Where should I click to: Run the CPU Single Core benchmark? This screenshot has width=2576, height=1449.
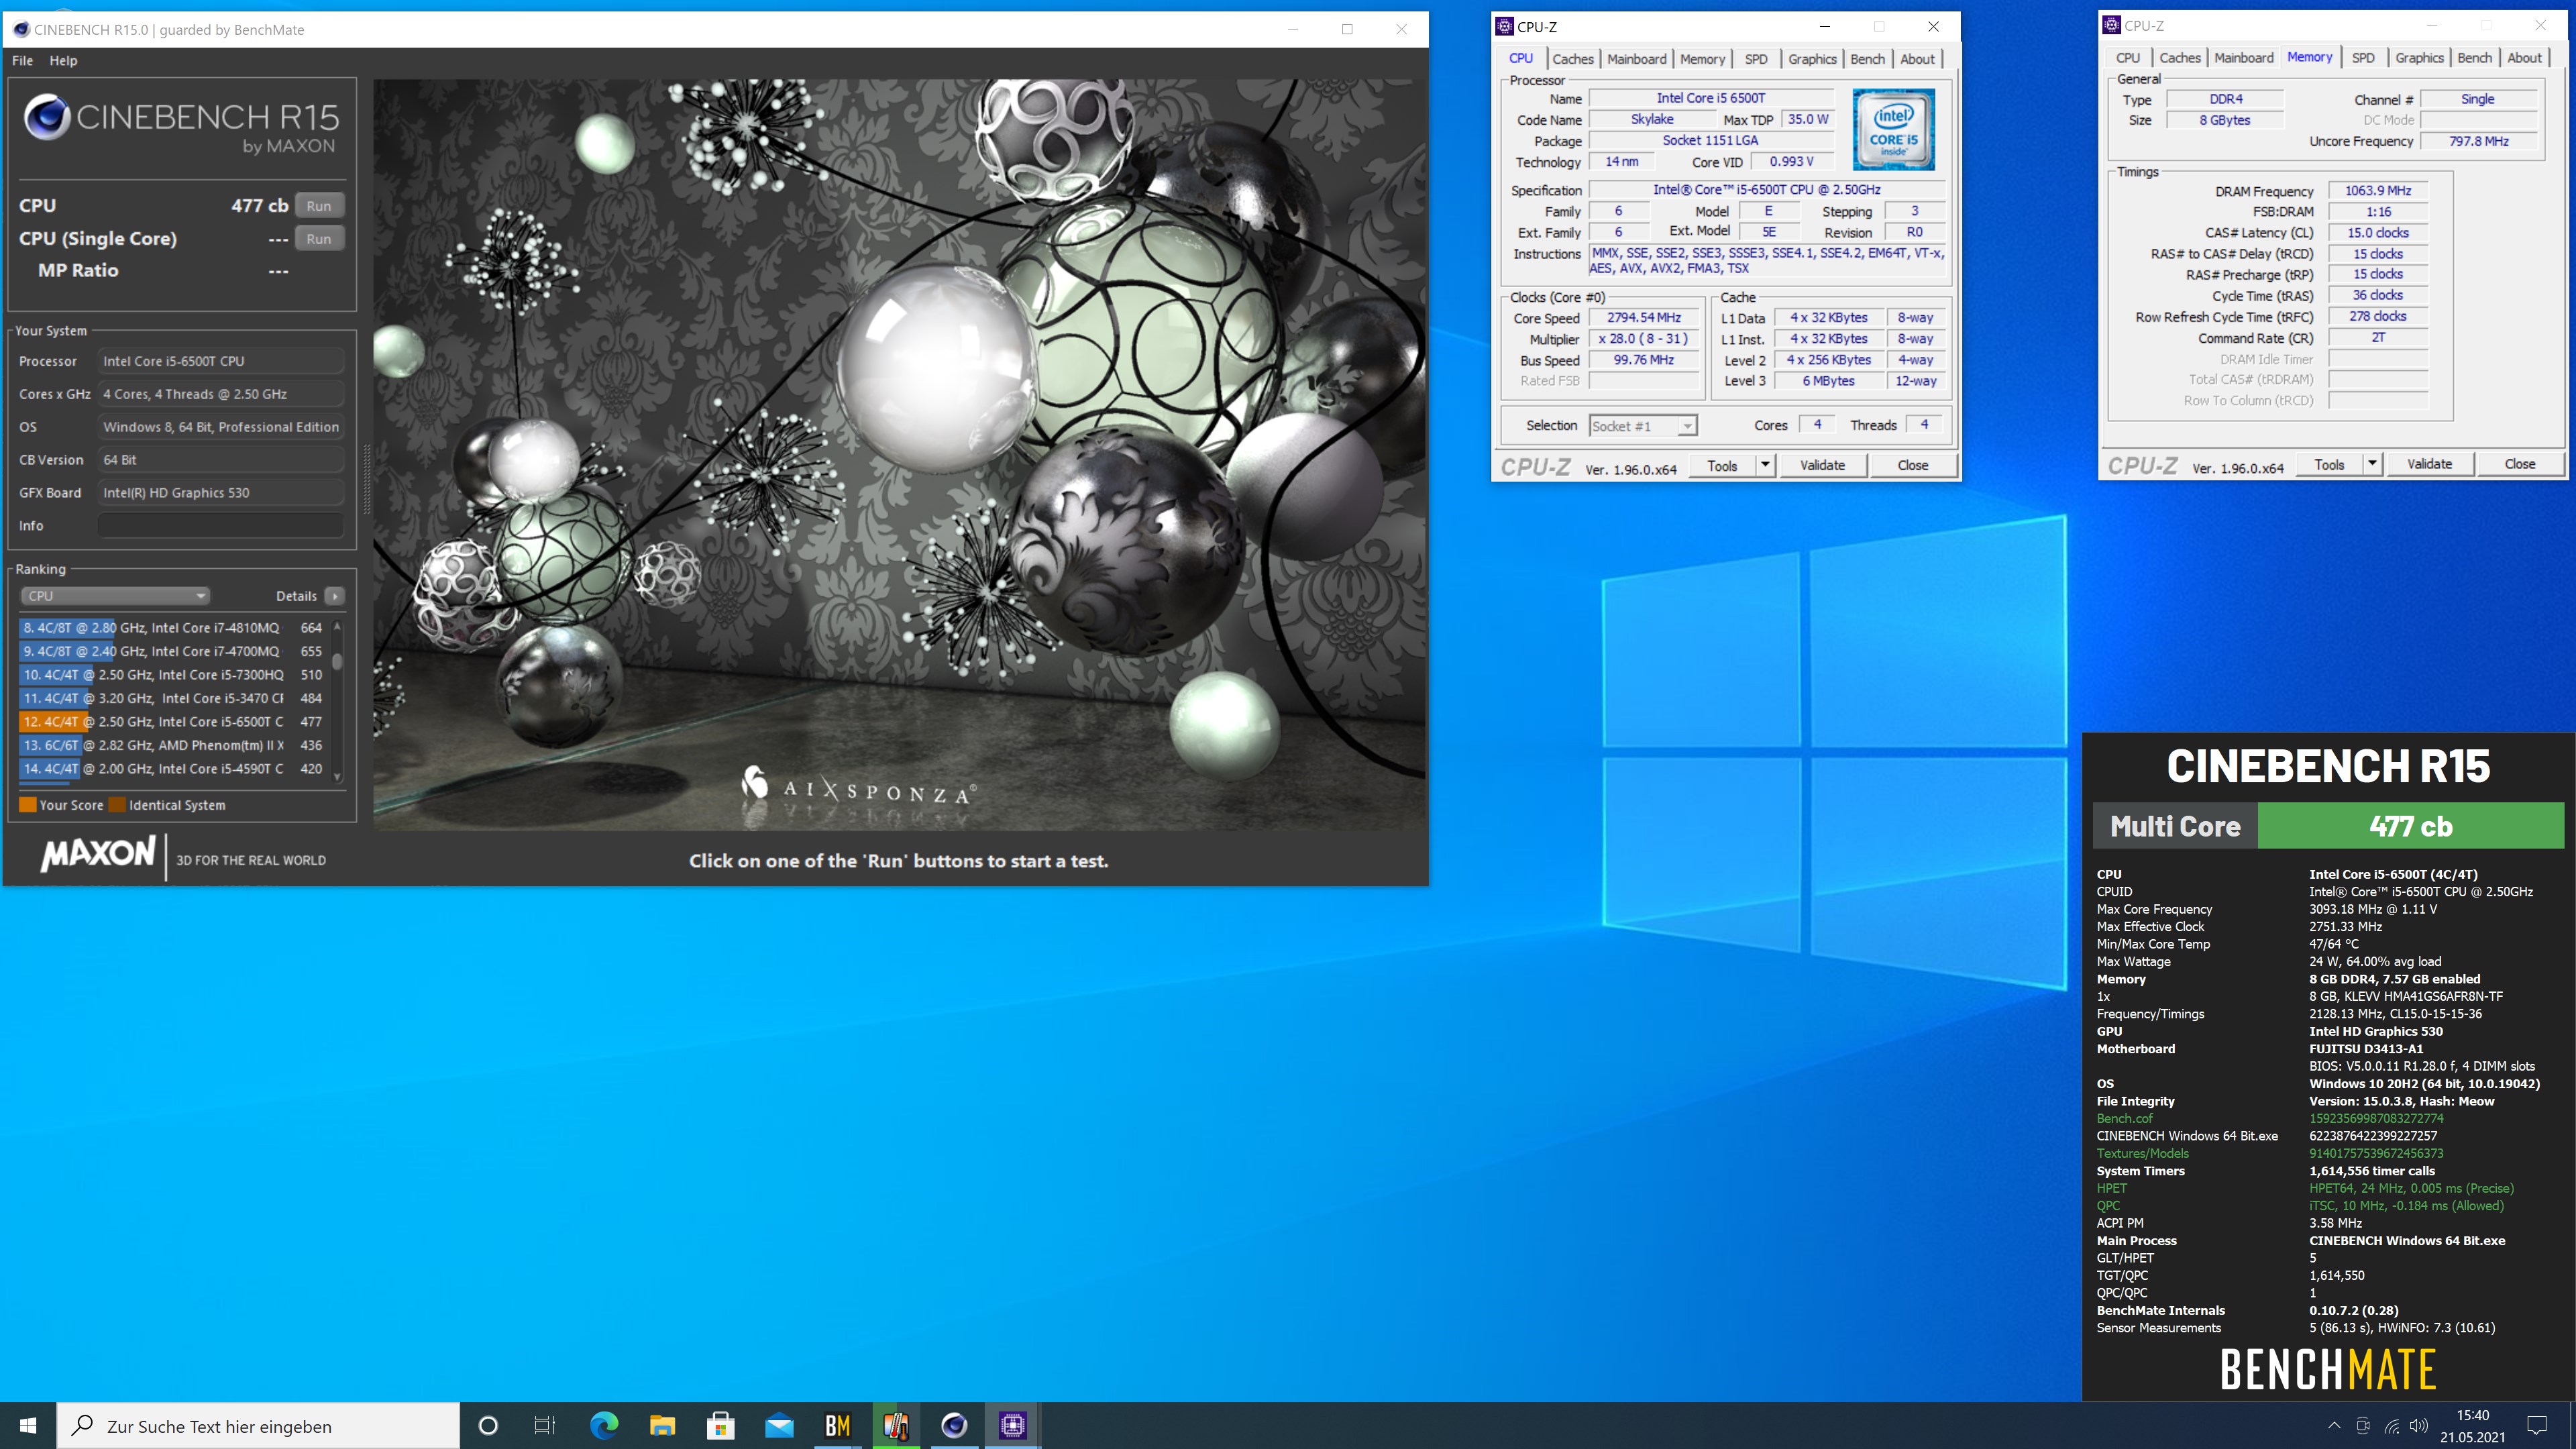click(319, 238)
